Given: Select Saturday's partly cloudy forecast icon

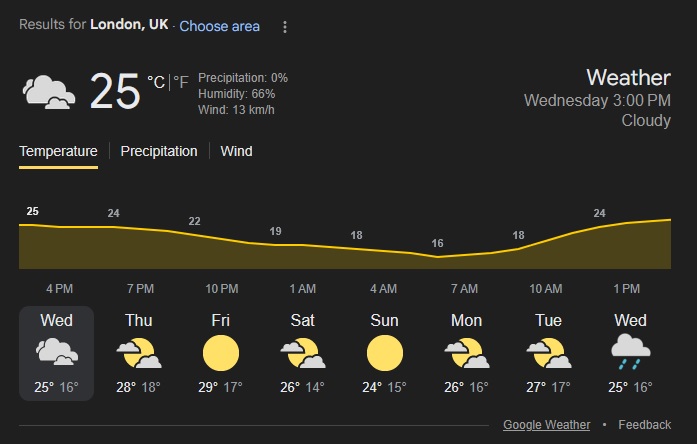Looking at the screenshot, I should [x=302, y=353].
